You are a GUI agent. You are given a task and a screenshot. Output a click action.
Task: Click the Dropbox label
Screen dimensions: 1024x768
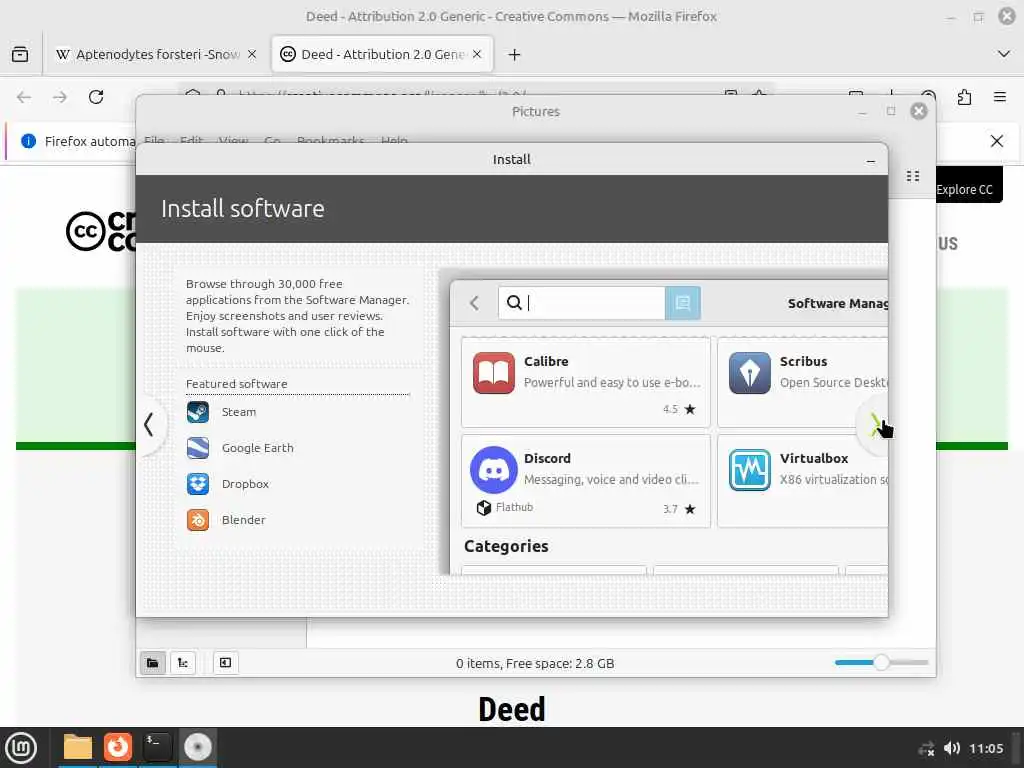pyautogui.click(x=246, y=484)
